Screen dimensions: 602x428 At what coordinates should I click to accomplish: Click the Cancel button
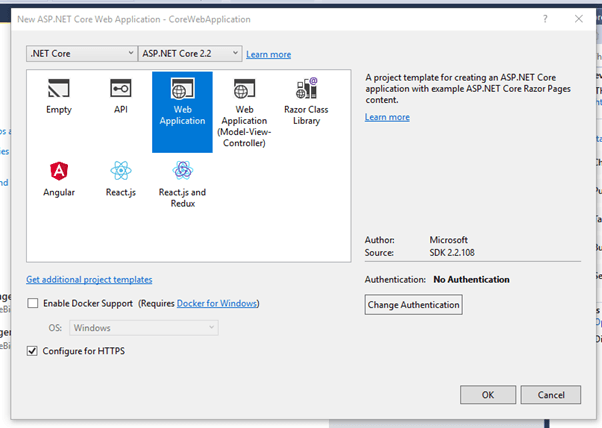pos(551,395)
